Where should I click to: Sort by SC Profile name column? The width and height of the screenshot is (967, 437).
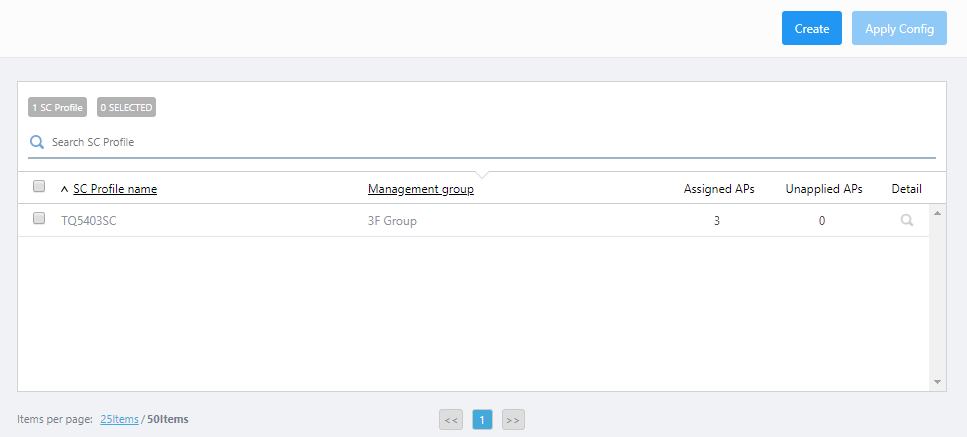[115, 189]
